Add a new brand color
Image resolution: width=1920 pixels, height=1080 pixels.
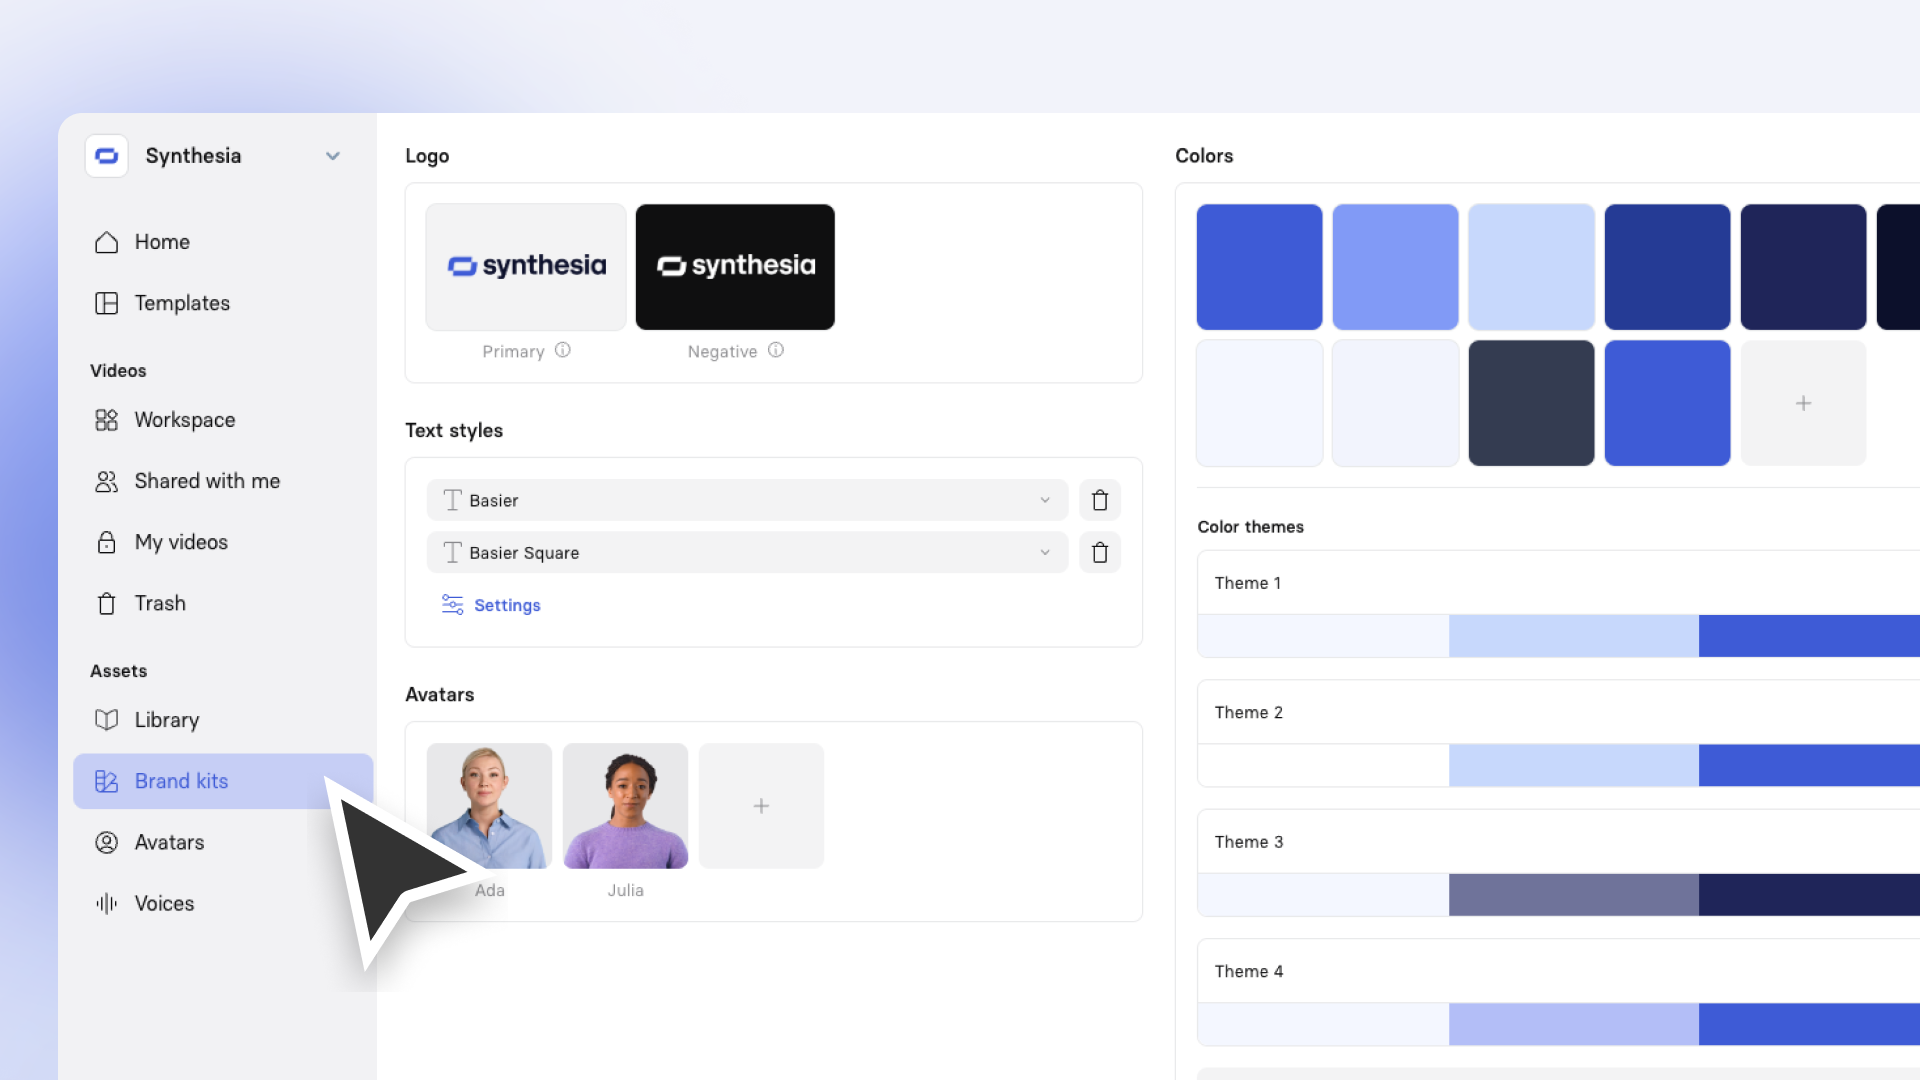(1803, 403)
